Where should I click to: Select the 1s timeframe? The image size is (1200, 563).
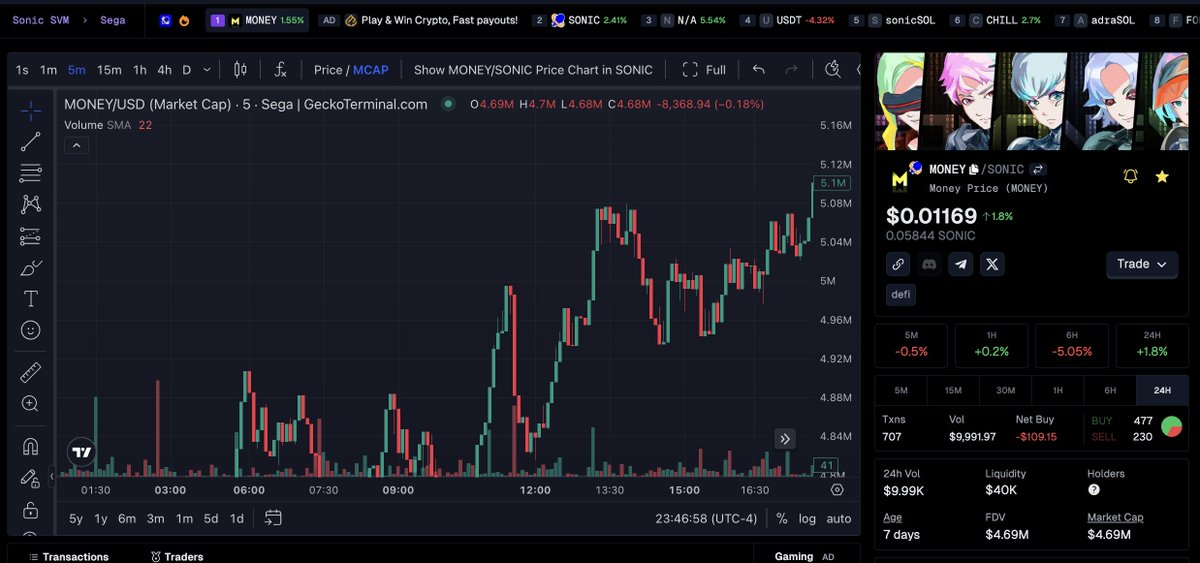22,70
